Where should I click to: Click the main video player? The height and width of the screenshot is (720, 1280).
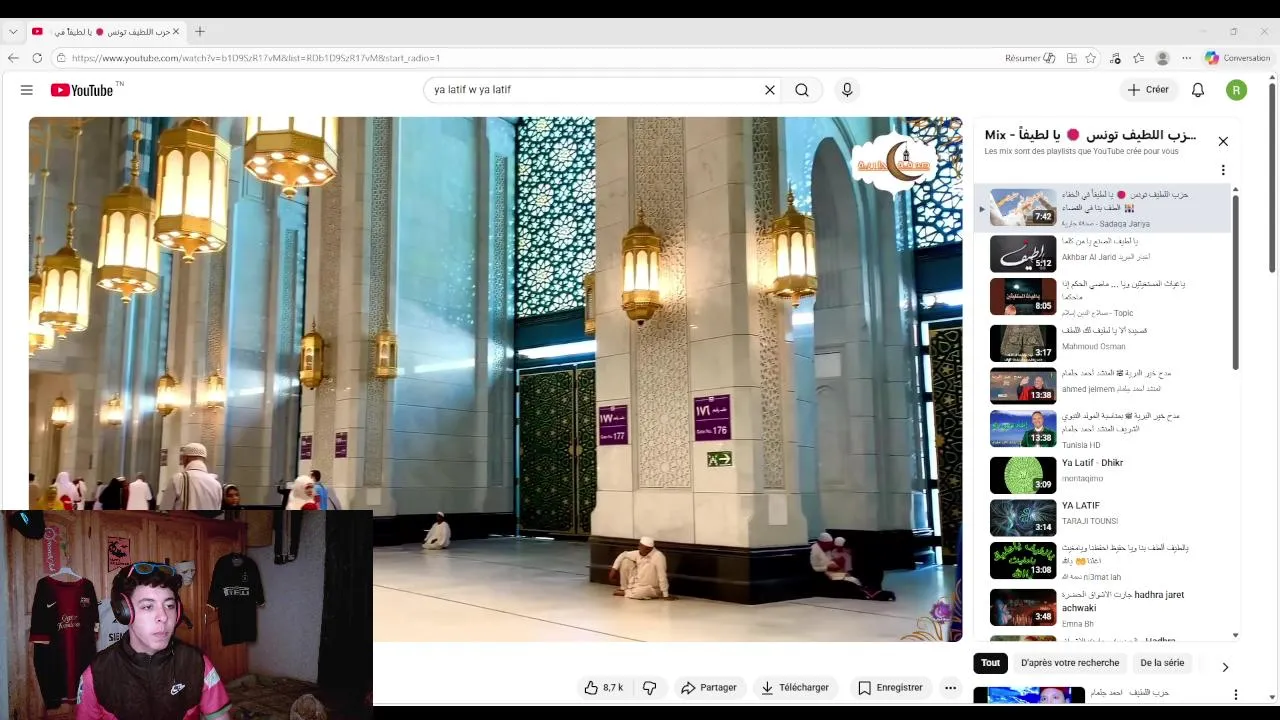click(495, 379)
